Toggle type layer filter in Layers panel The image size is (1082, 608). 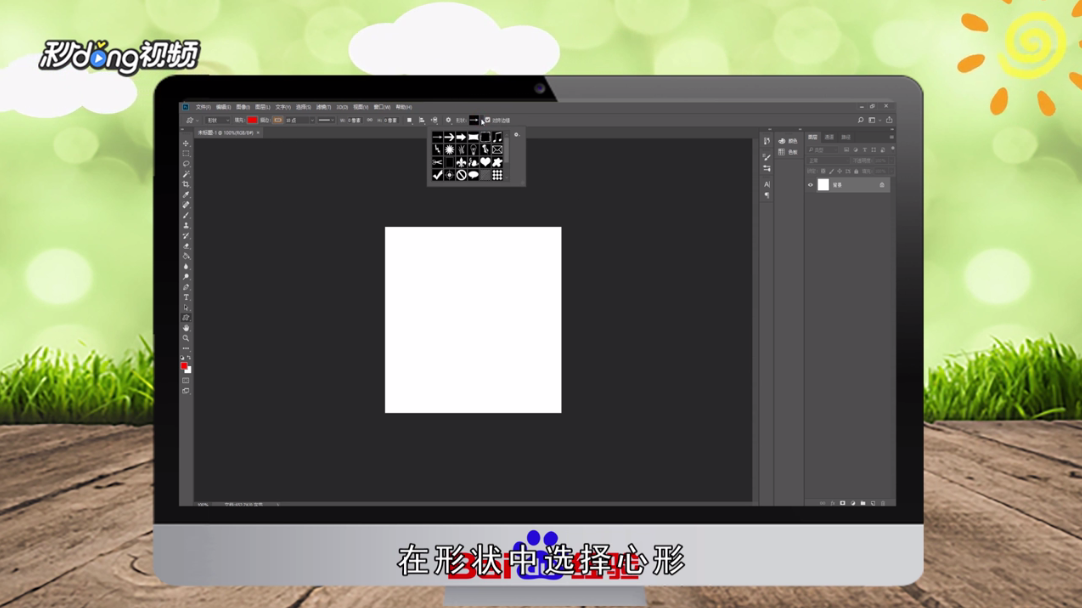pos(865,150)
